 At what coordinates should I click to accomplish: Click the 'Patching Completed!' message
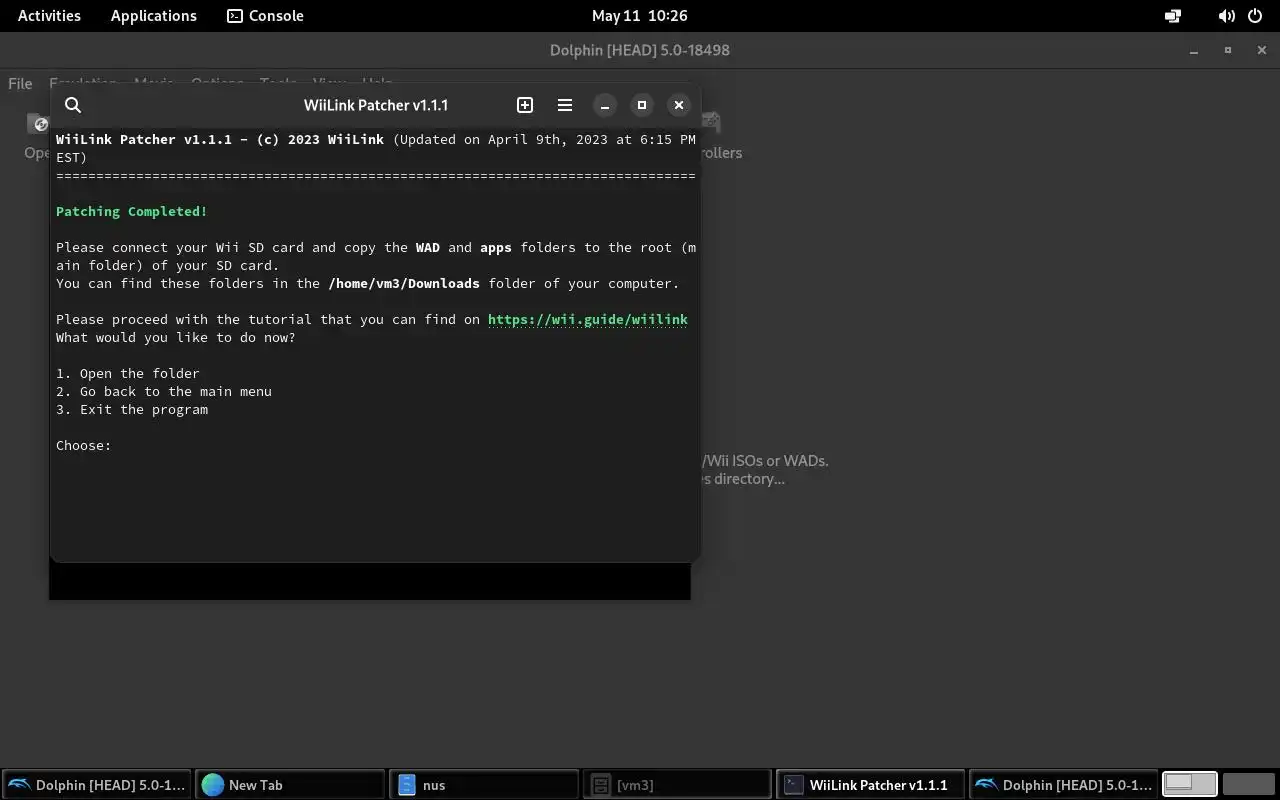click(132, 211)
